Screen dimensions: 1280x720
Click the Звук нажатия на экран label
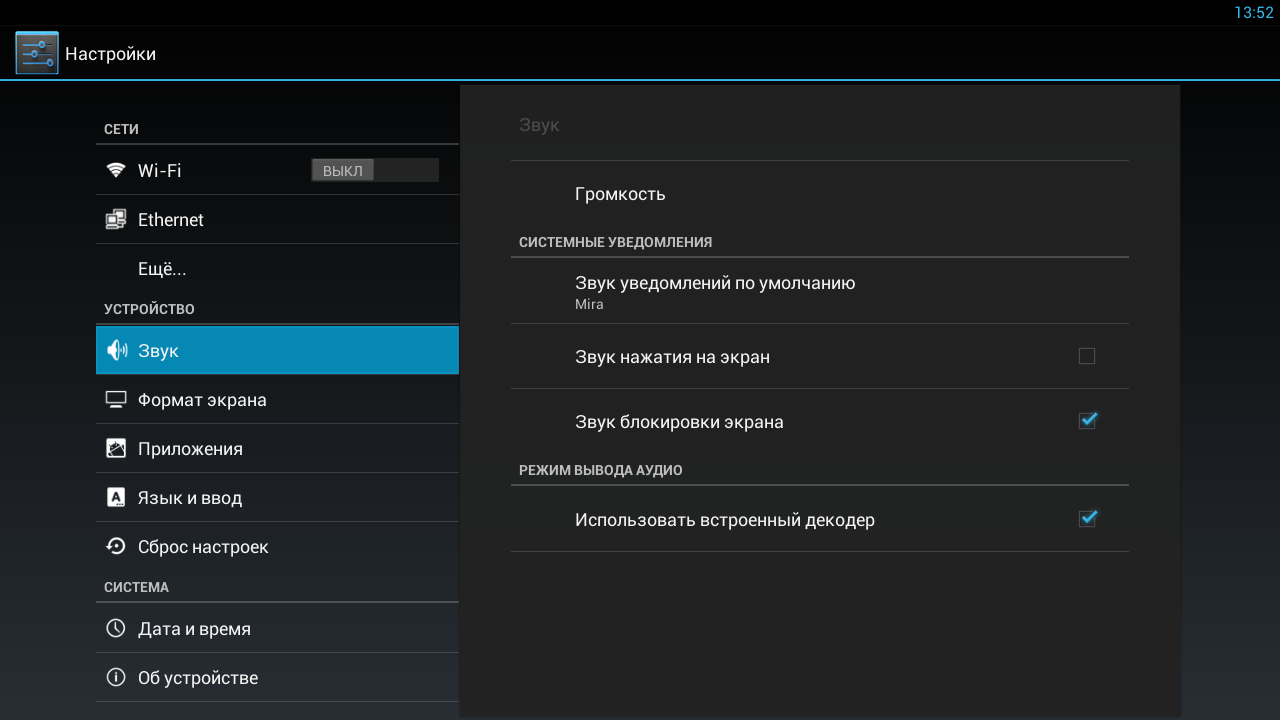pos(672,357)
